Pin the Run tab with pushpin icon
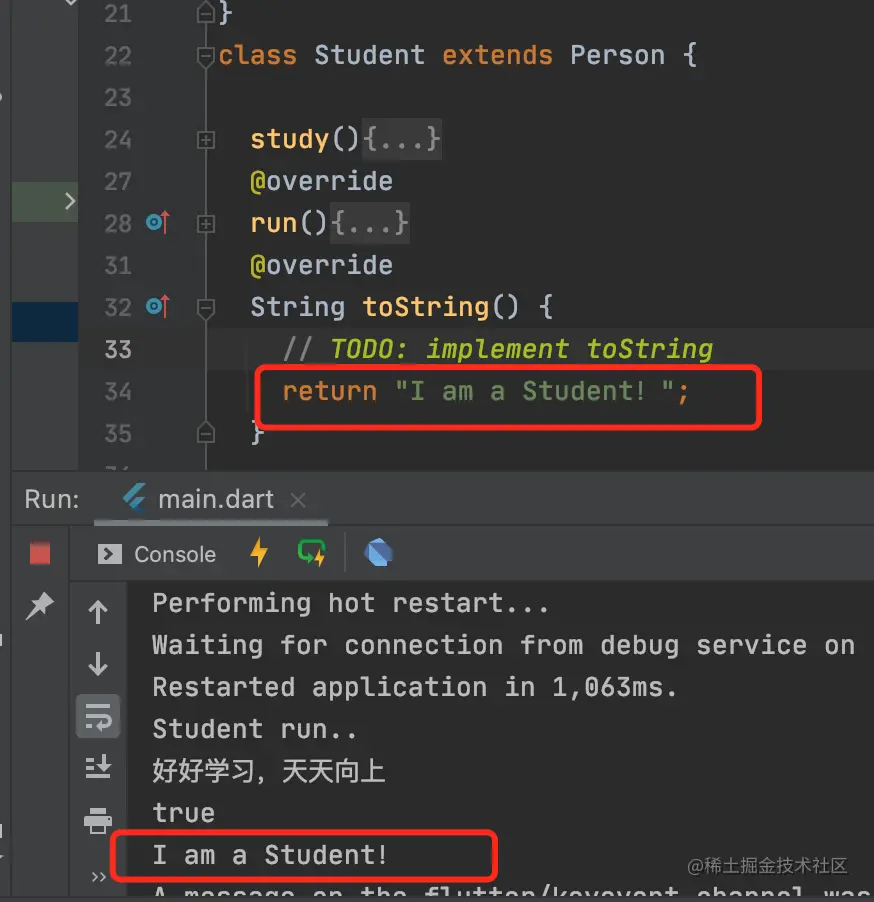Viewport: 874px width, 902px height. [40, 606]
